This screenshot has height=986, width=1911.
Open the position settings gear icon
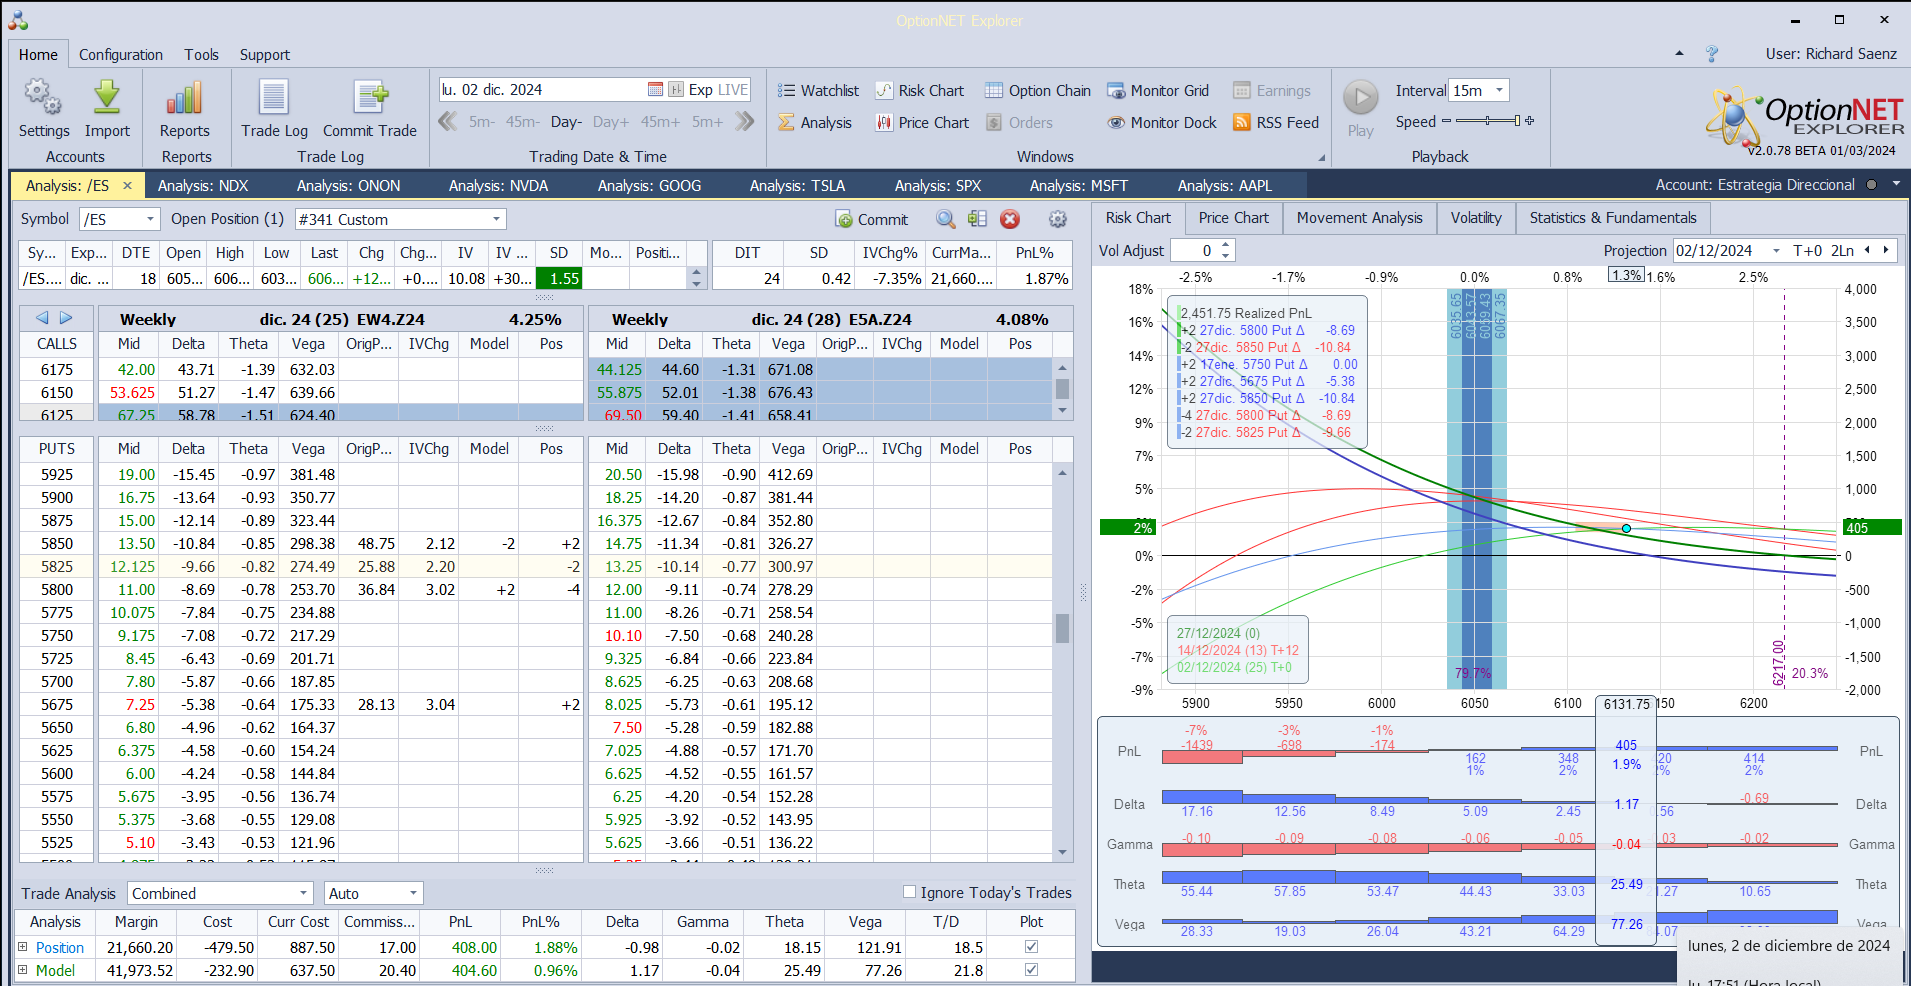pos(1057,220)
